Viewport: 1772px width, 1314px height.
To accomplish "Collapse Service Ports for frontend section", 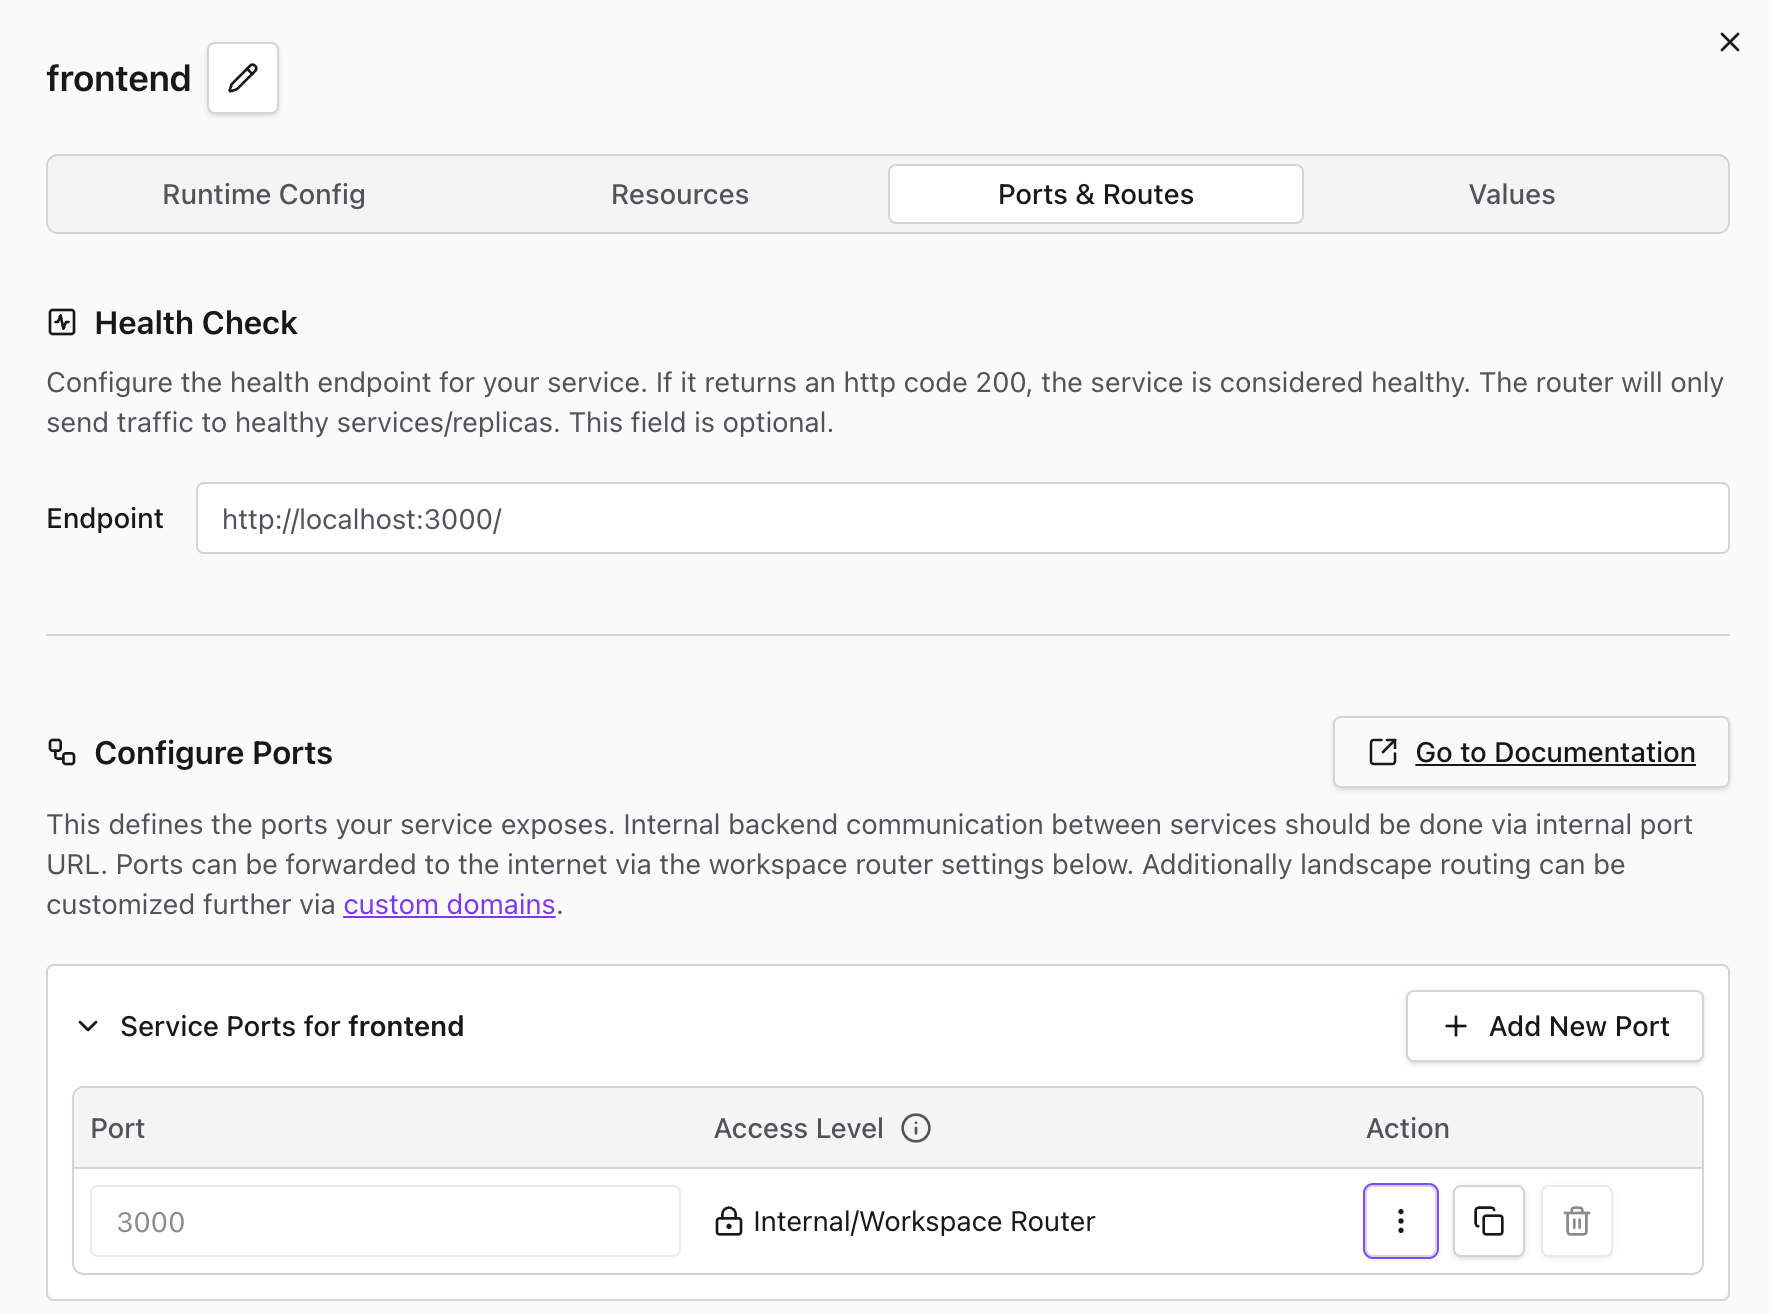I will (89, 1026).
